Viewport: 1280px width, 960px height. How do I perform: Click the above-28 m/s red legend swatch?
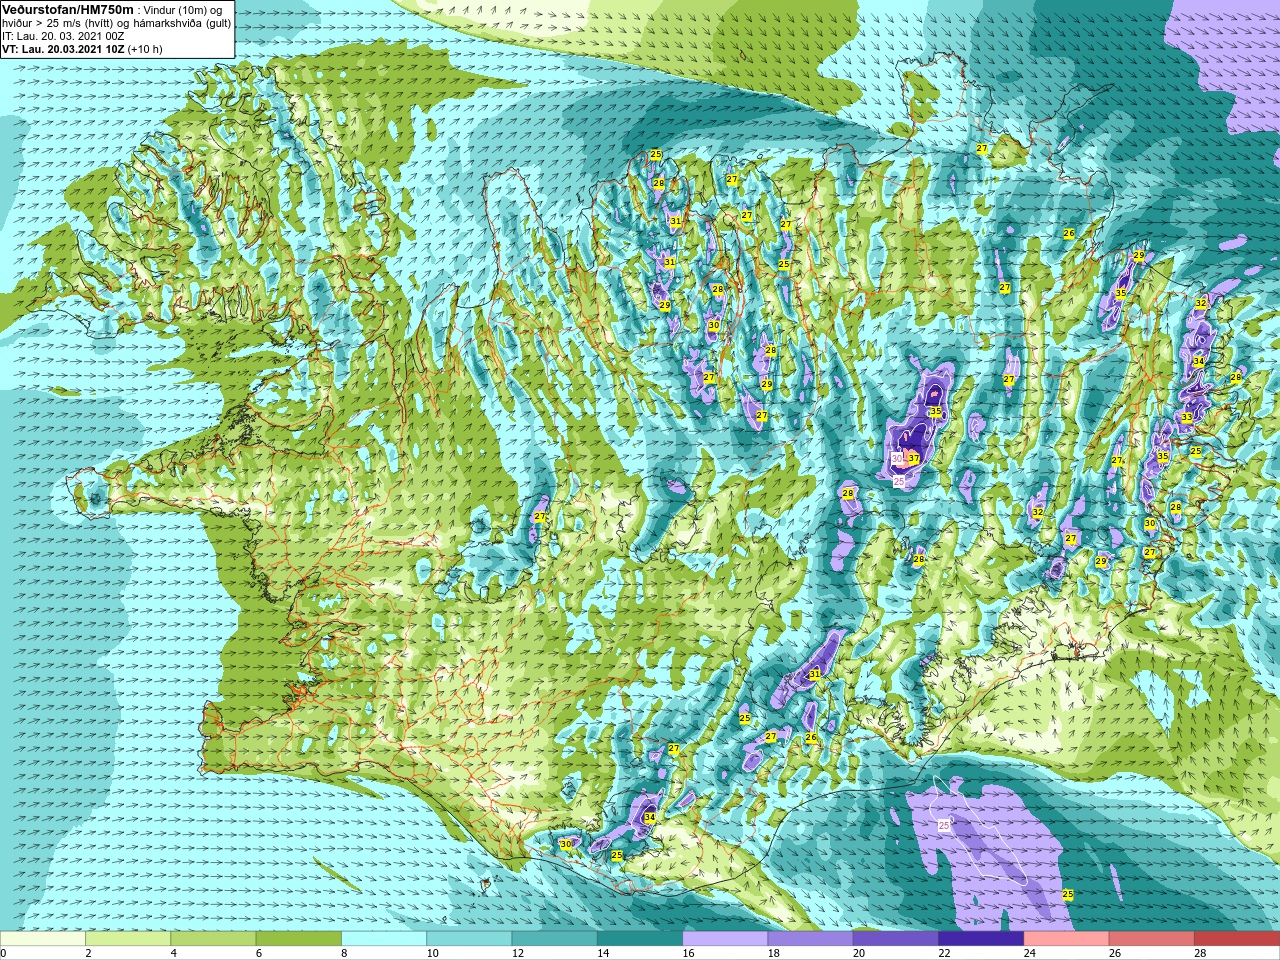1237,939
